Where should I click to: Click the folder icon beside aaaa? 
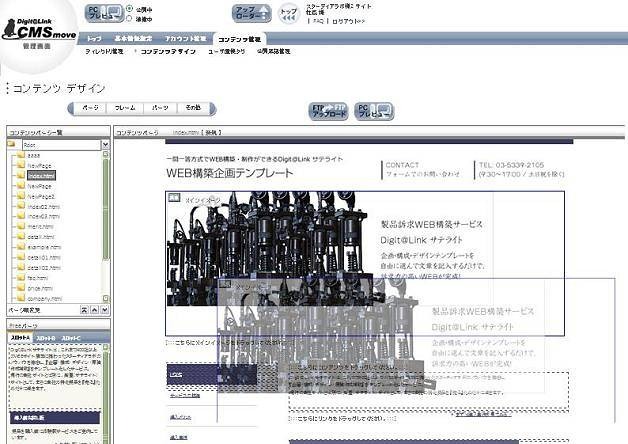(x=21, y=155)
